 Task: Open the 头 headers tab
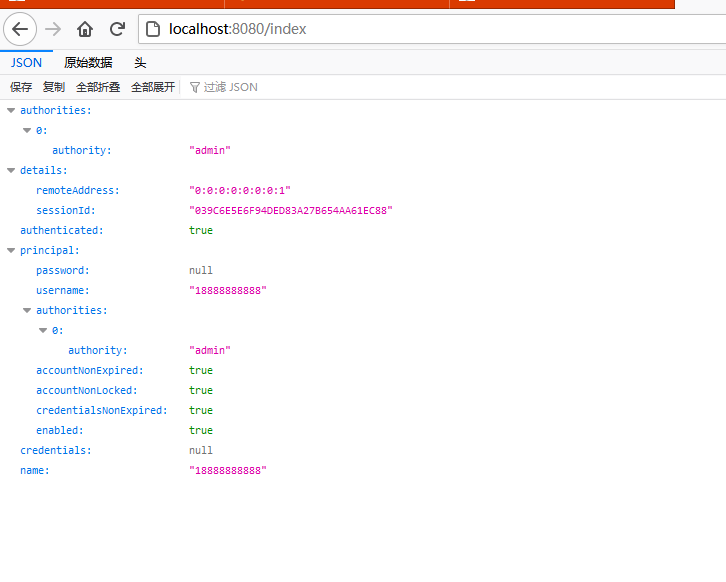click(x=140, y=62)
